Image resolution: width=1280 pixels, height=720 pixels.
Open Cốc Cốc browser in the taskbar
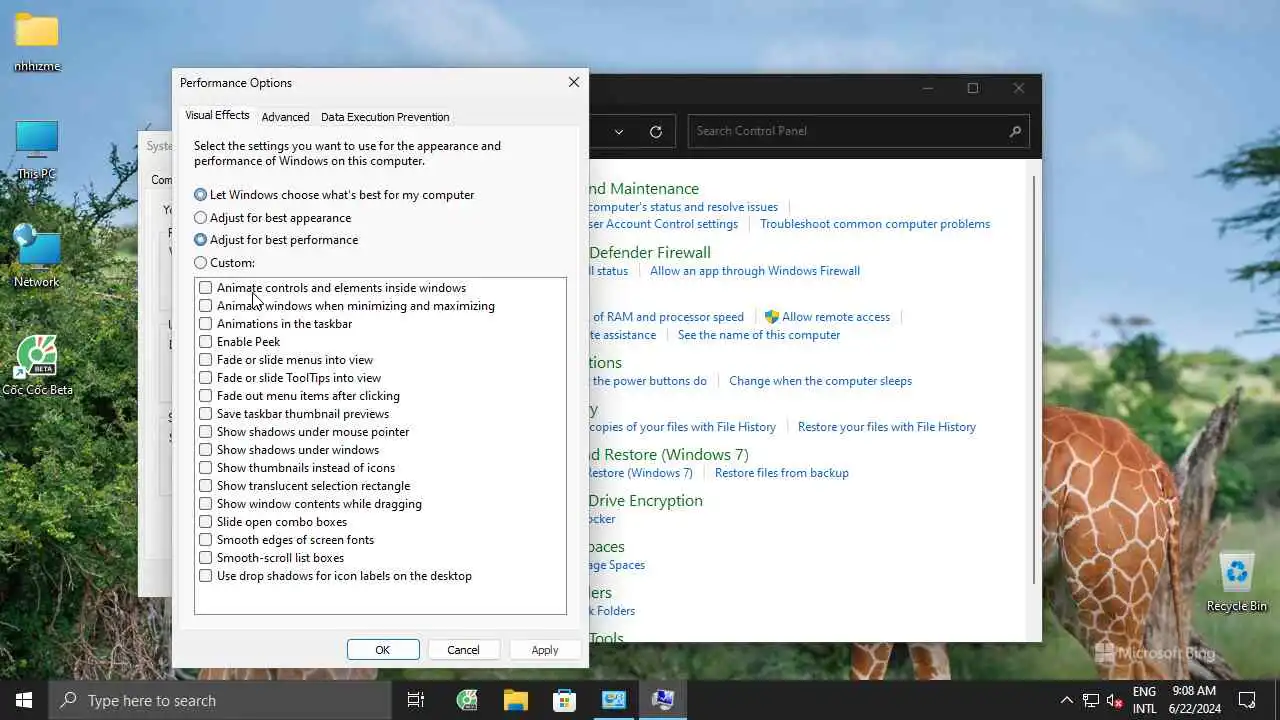pos(467,700)
